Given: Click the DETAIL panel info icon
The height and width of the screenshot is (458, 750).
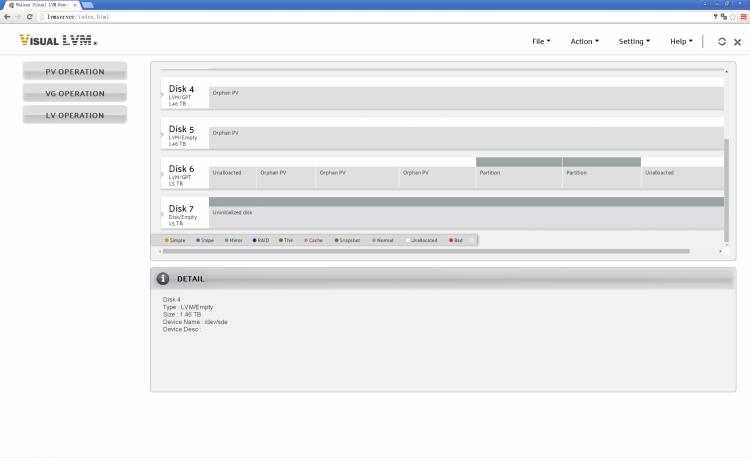Looking at the screenshot, I should point(163,278).
